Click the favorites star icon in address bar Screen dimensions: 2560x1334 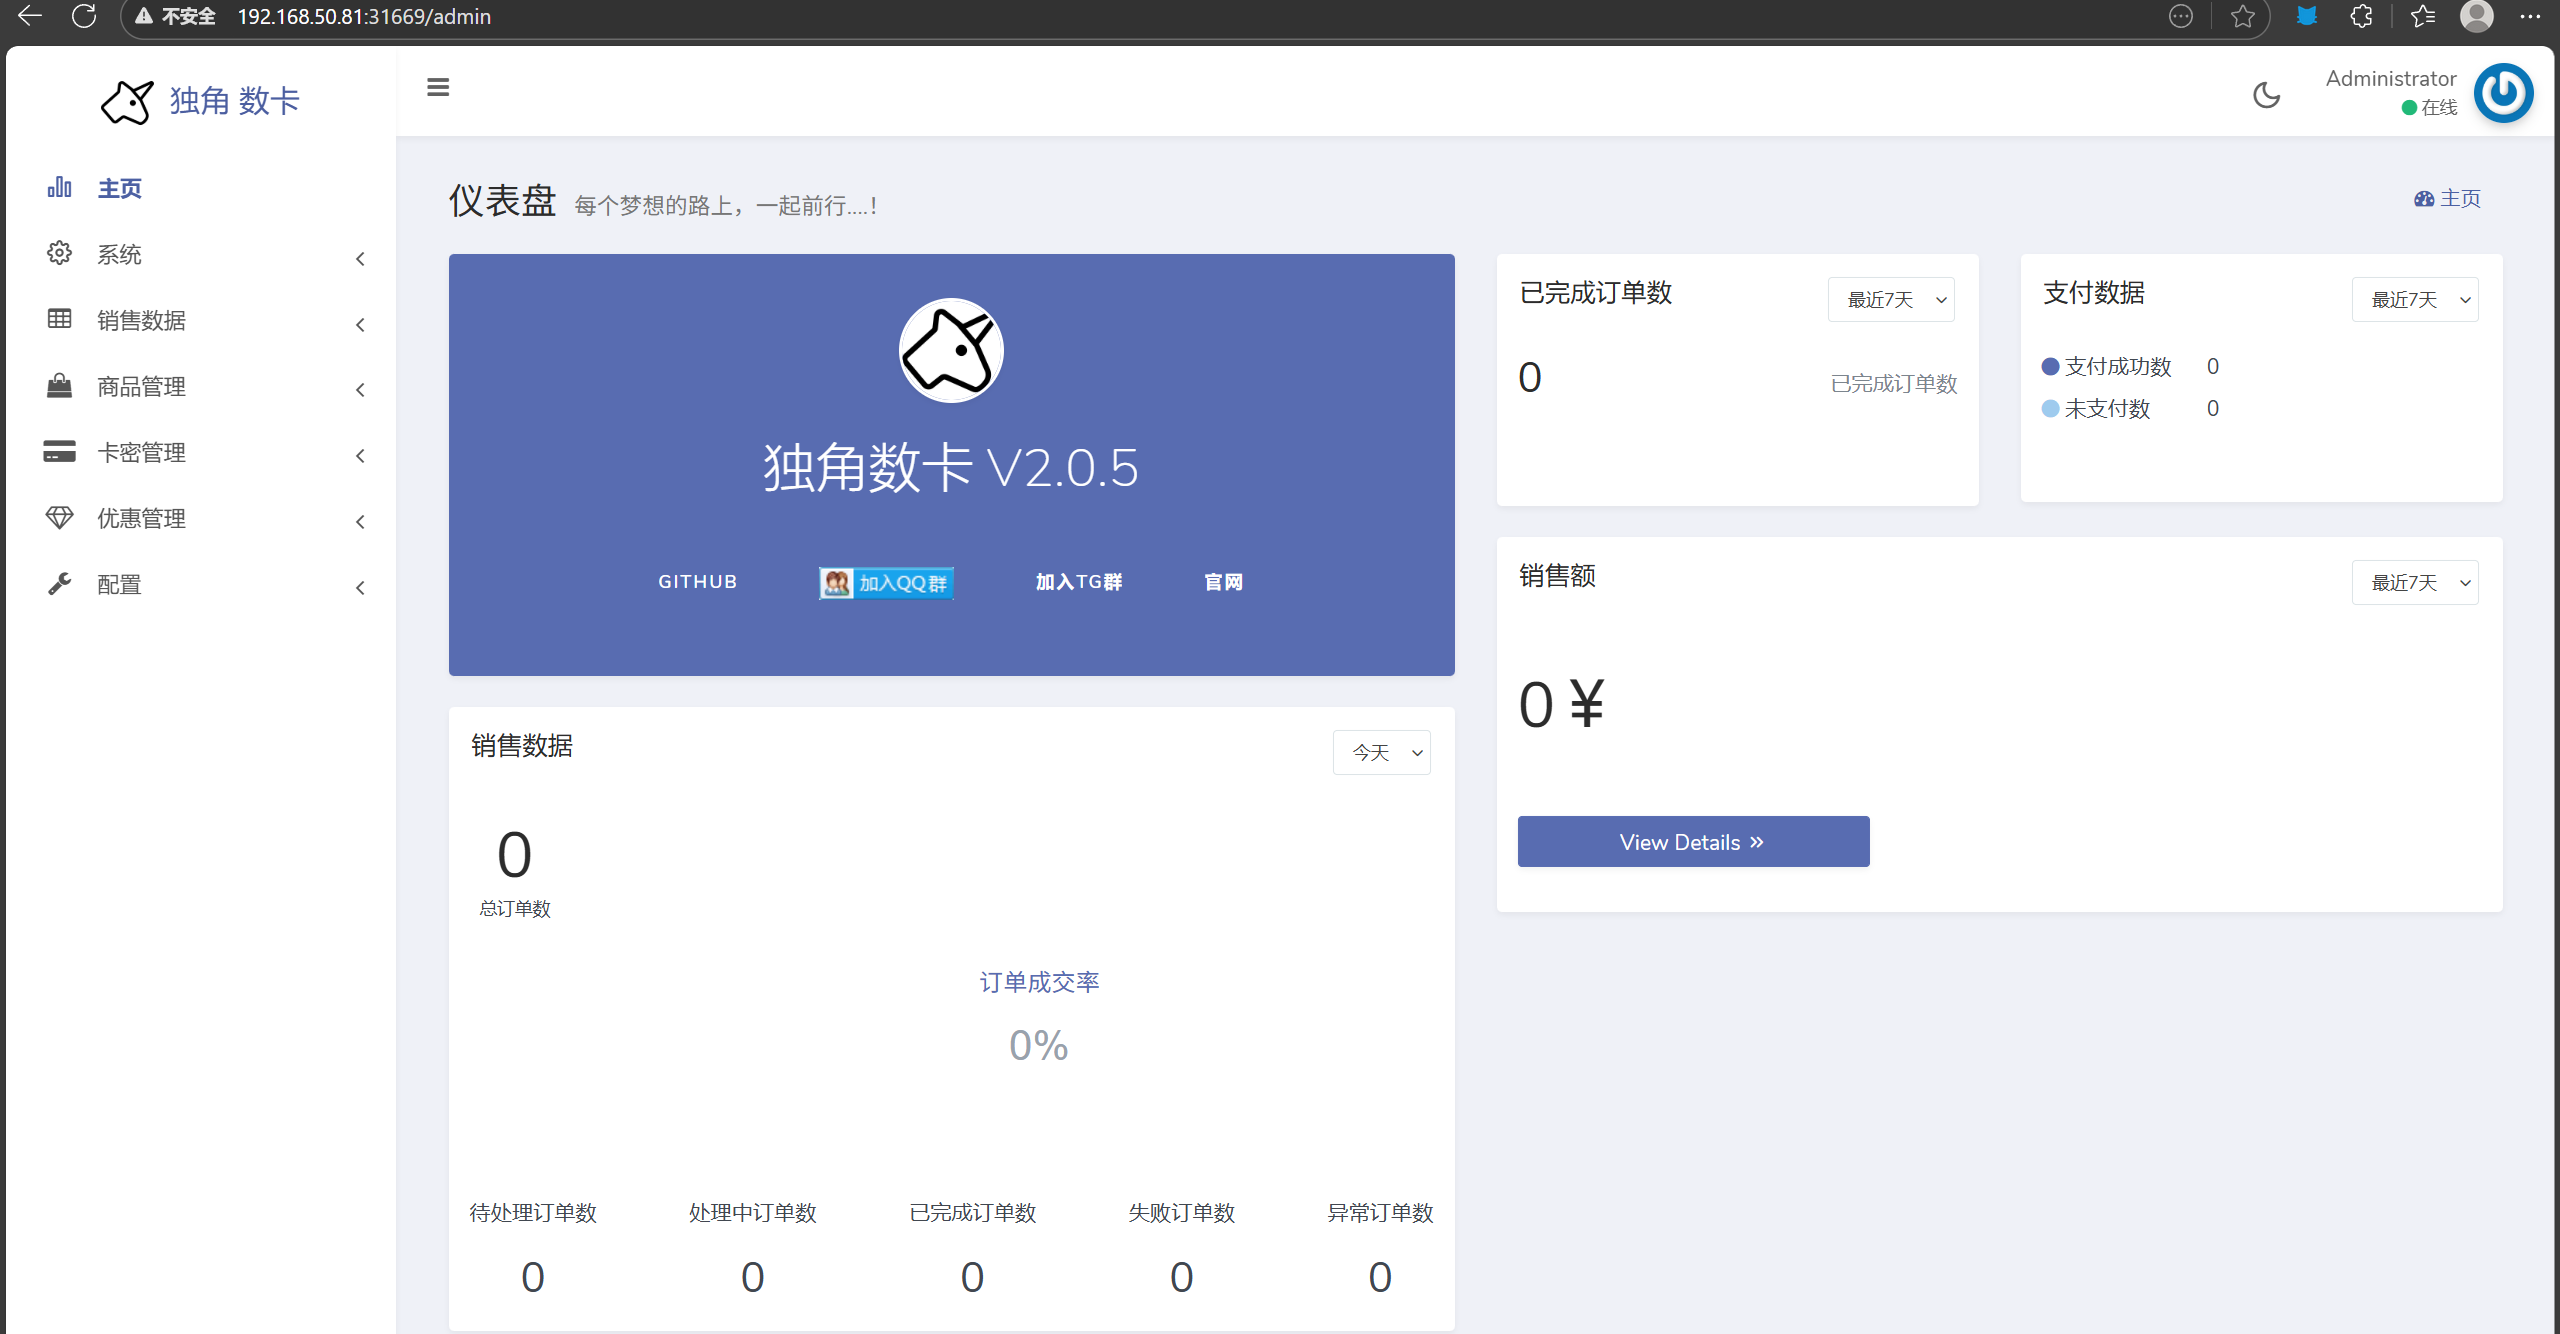click(2243, 16)
